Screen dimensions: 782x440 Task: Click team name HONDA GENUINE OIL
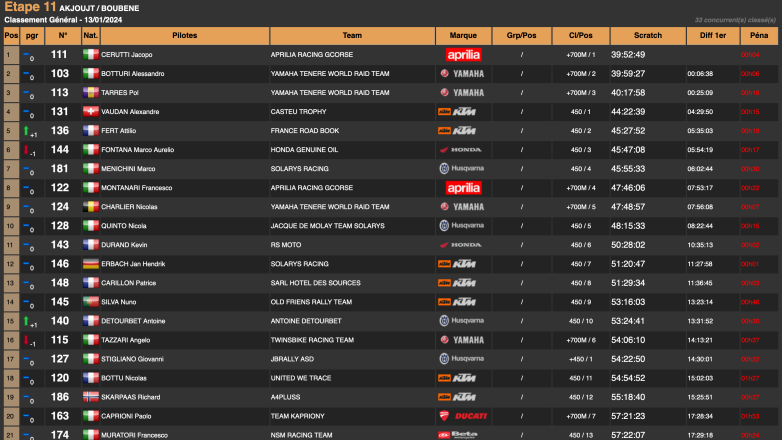304,150
